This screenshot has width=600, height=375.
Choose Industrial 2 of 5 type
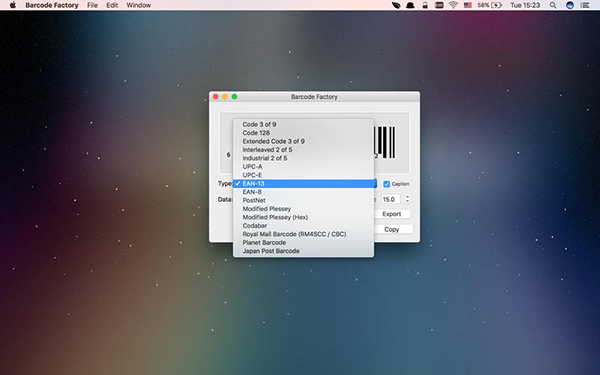click(303, 158)
